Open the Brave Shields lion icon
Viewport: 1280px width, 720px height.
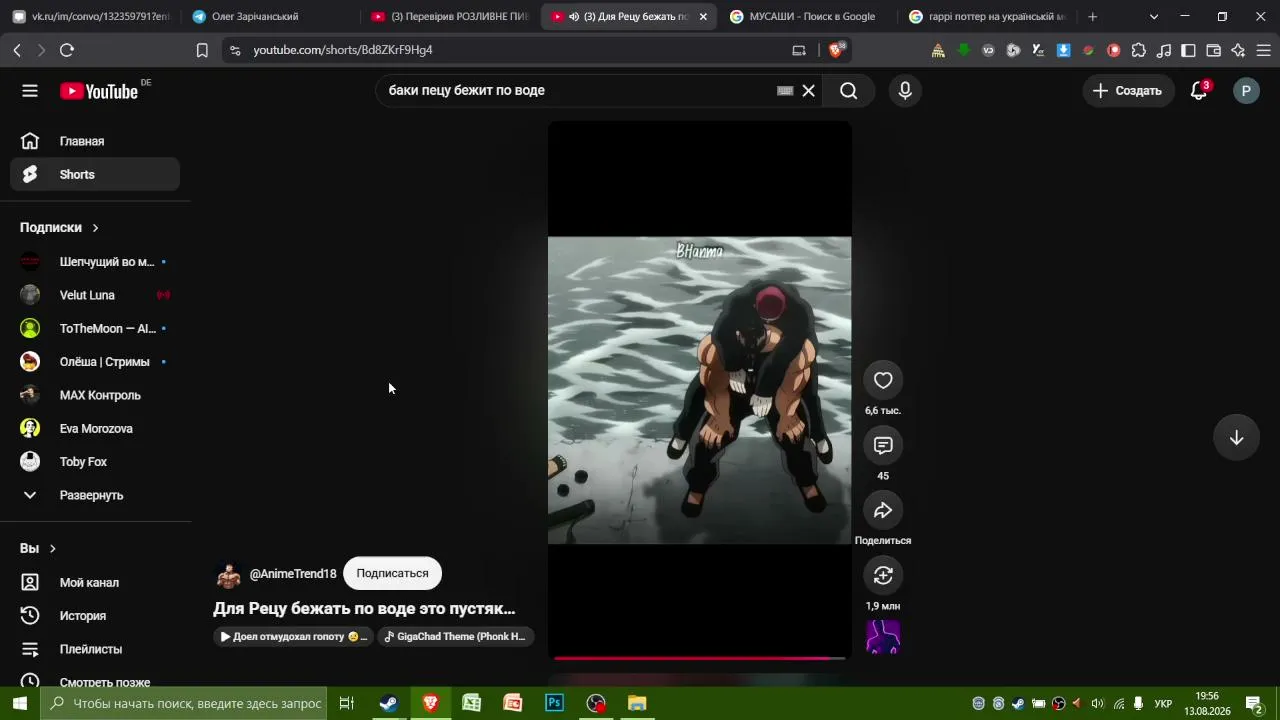[837, 50]
